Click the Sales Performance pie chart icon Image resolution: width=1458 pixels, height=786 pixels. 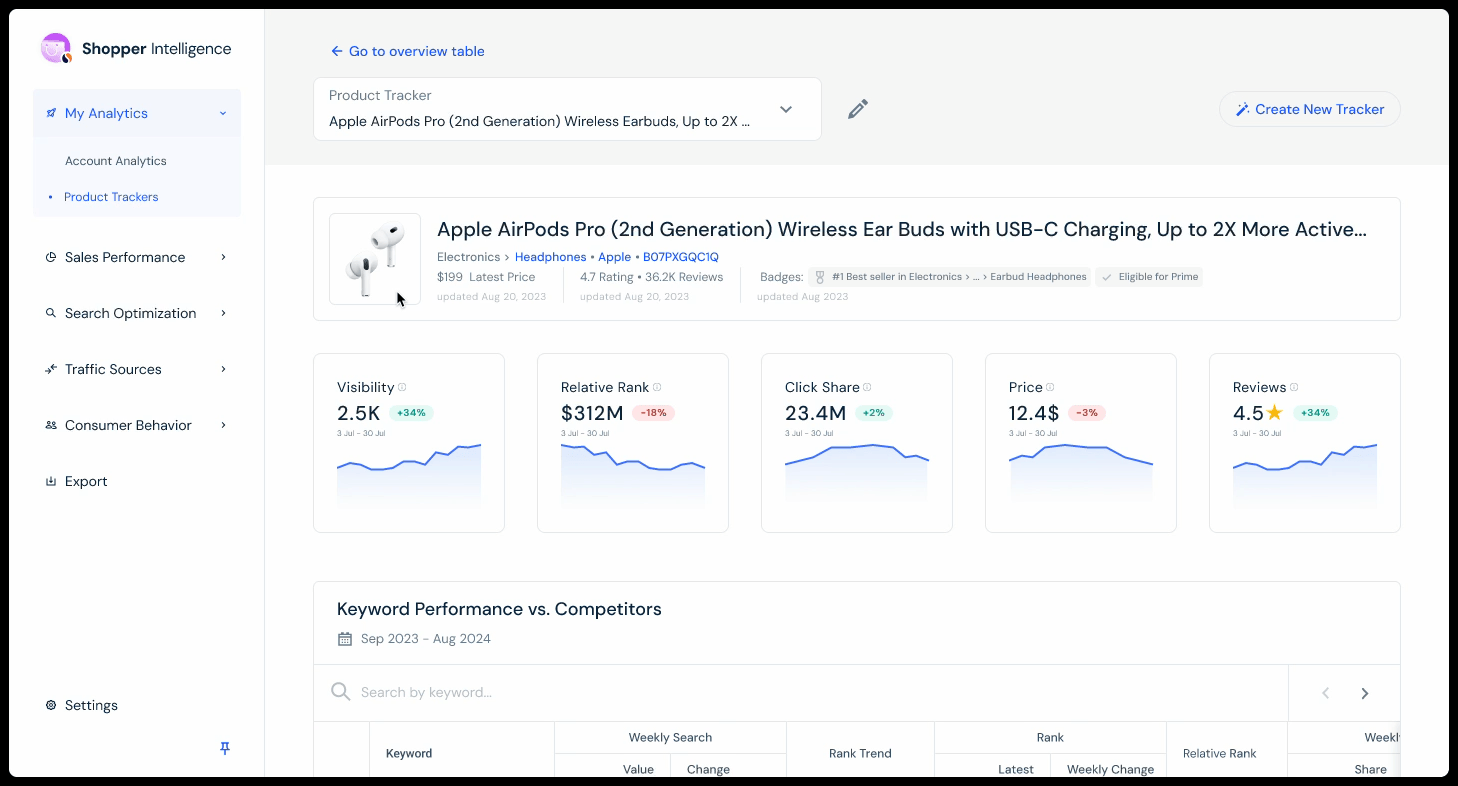[51, 257]
